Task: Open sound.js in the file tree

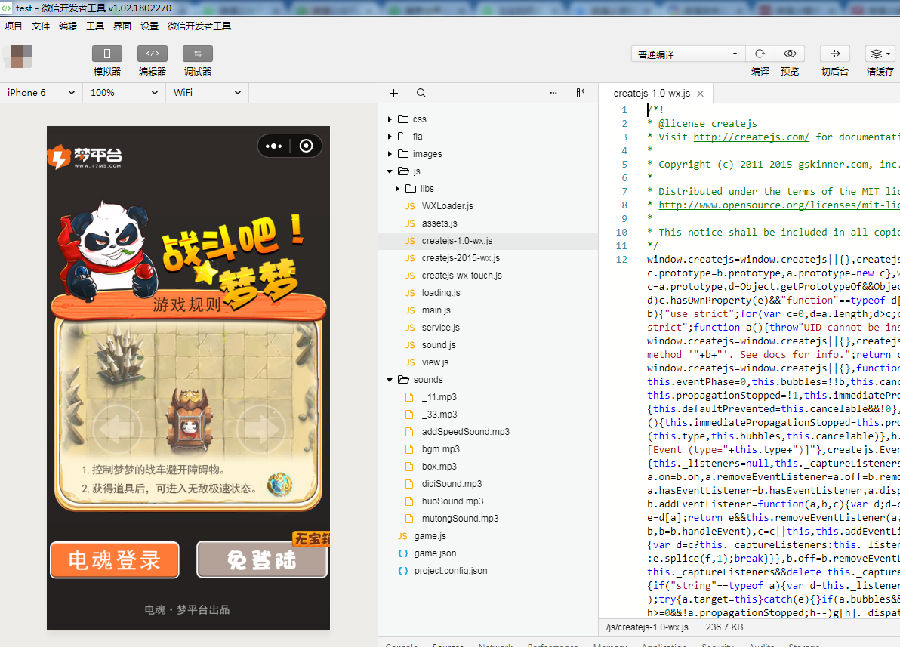Action: 439,344
